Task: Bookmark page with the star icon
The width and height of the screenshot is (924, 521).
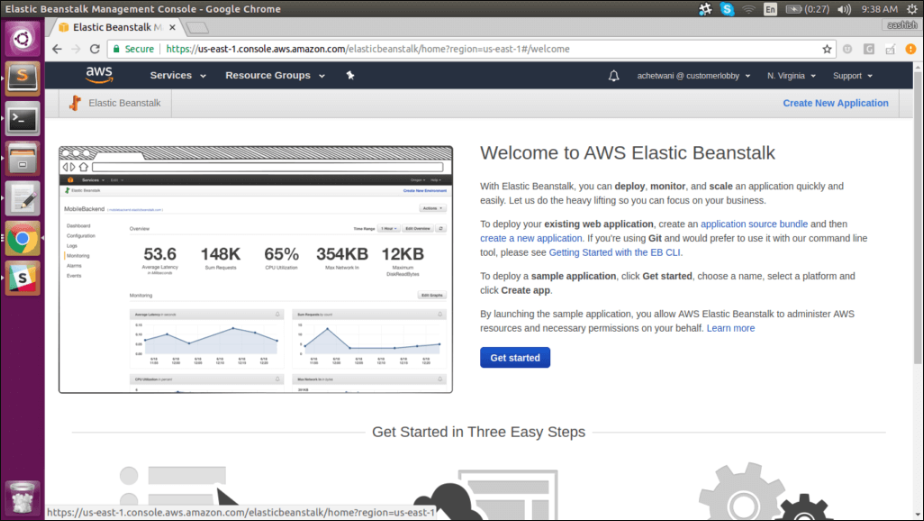Action: coord(827,49)
